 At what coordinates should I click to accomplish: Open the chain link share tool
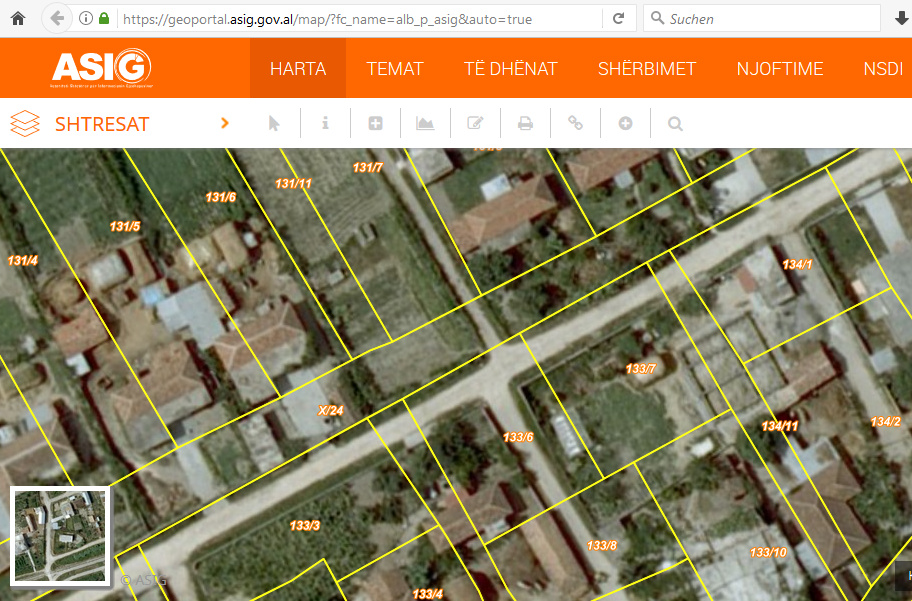pos(575,124)
